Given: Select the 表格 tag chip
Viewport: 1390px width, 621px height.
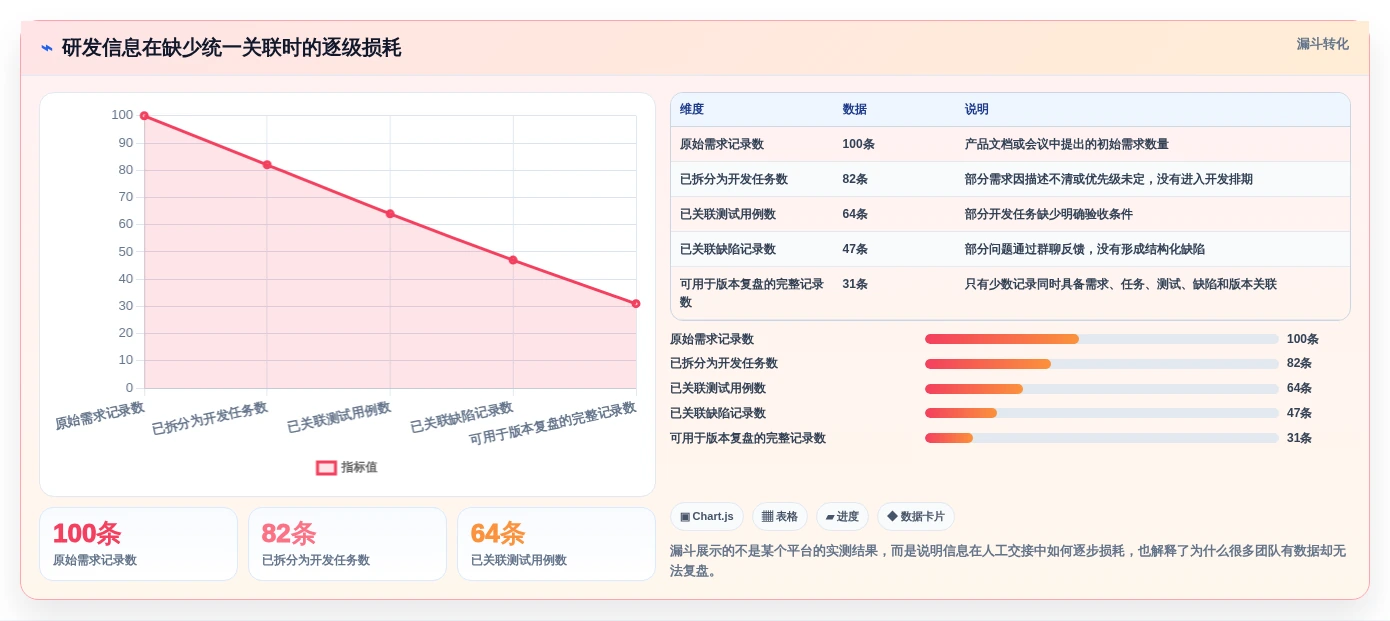Looking at the screenshot, I should pyautogui.click(x=780, y=517).
